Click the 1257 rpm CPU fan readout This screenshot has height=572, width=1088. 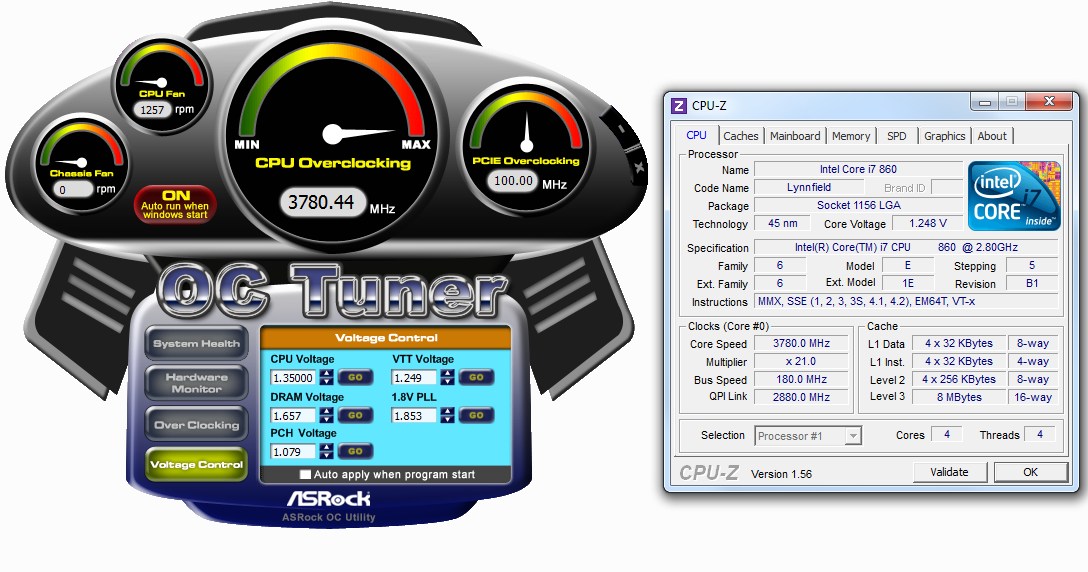pyautogui.click(x=153, y=110)
